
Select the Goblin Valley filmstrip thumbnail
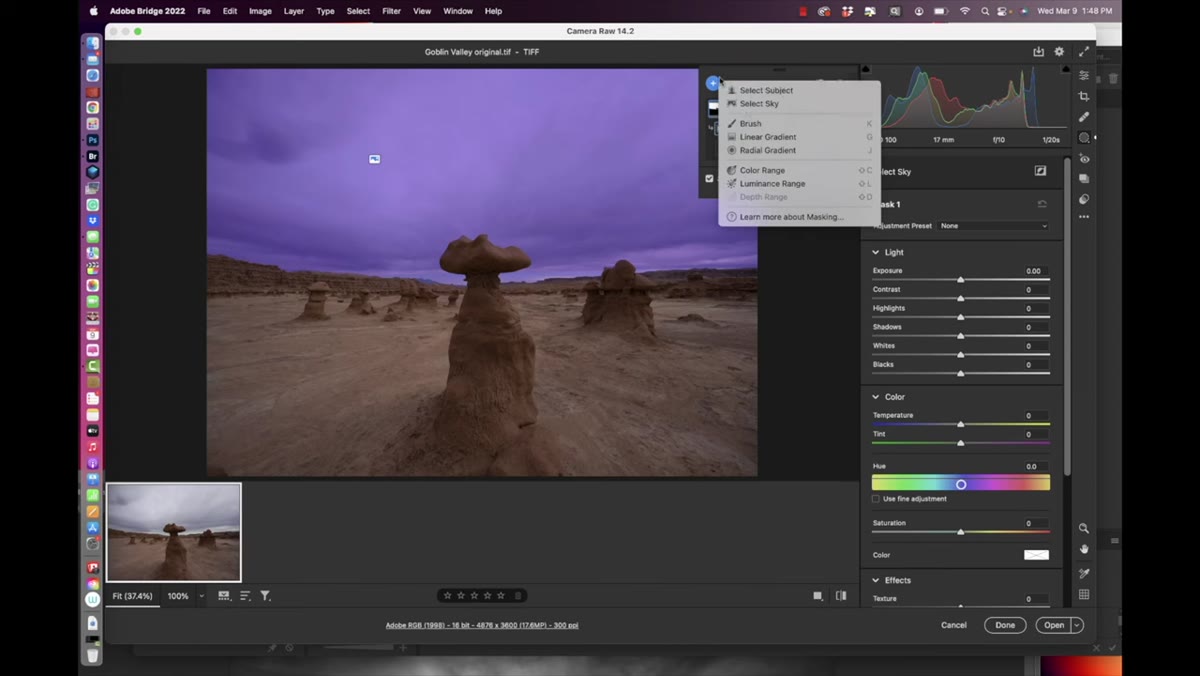tap(174, 532)
